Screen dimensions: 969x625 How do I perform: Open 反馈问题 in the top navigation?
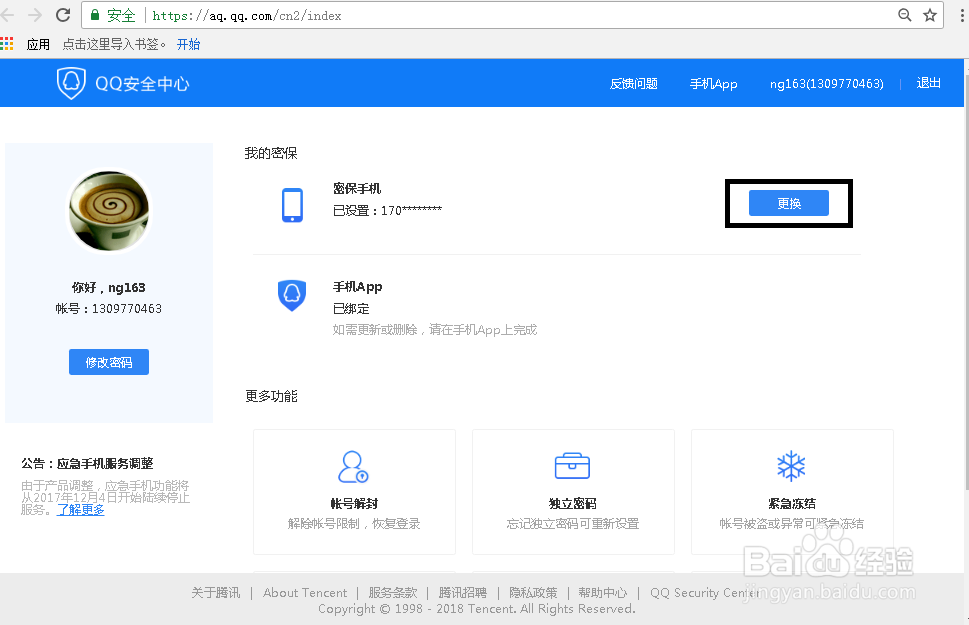(x=633, y=83)
